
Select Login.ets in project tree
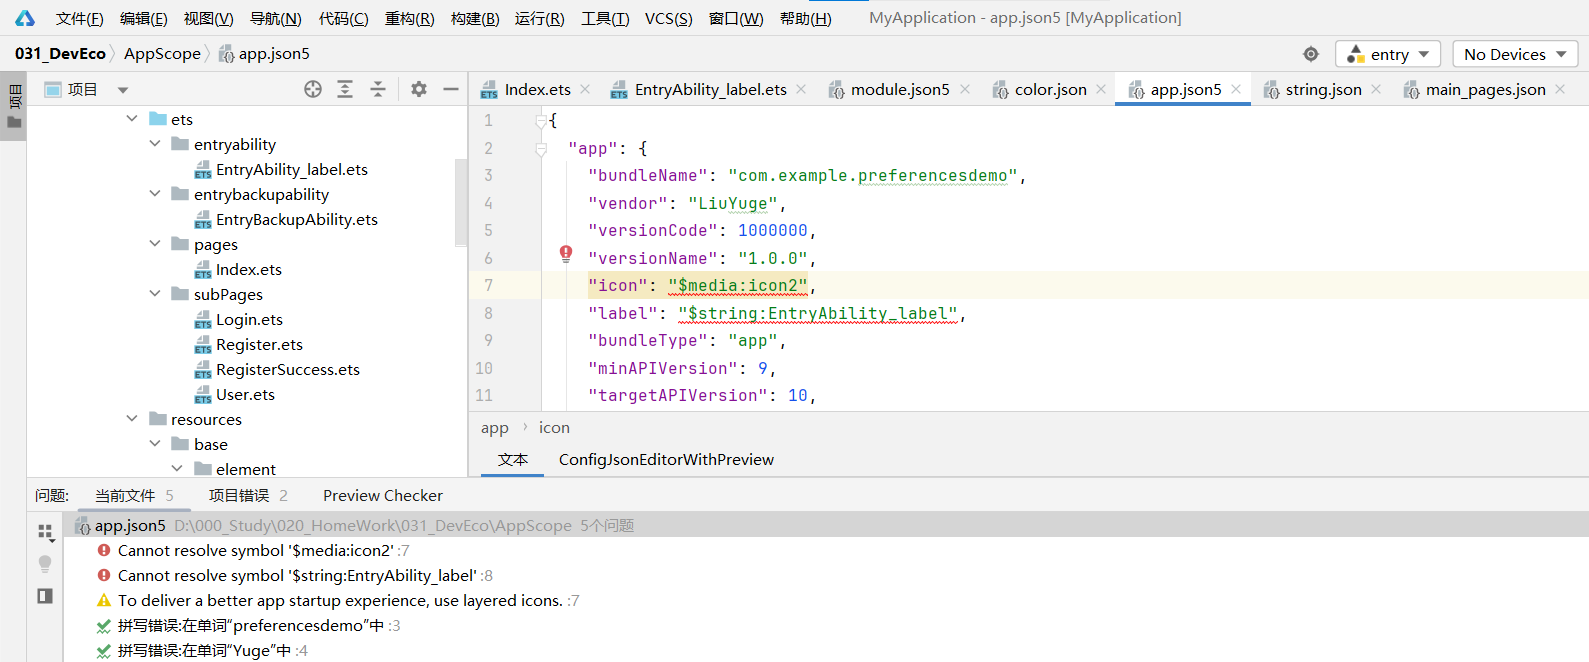click(249, 319)
